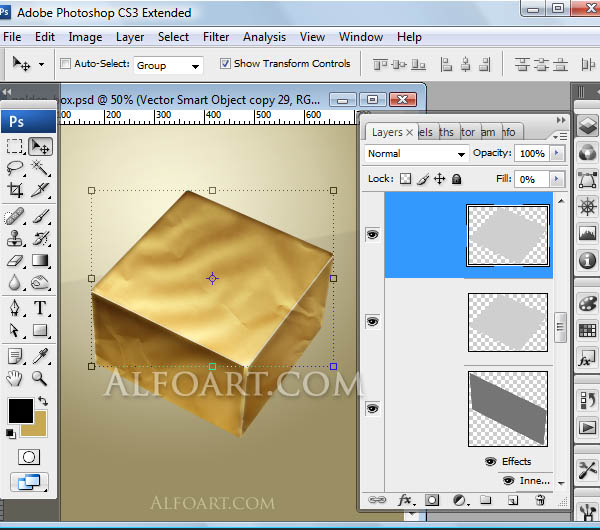Click the black foreground color swatch
The image size is (600, 530).
21,411
